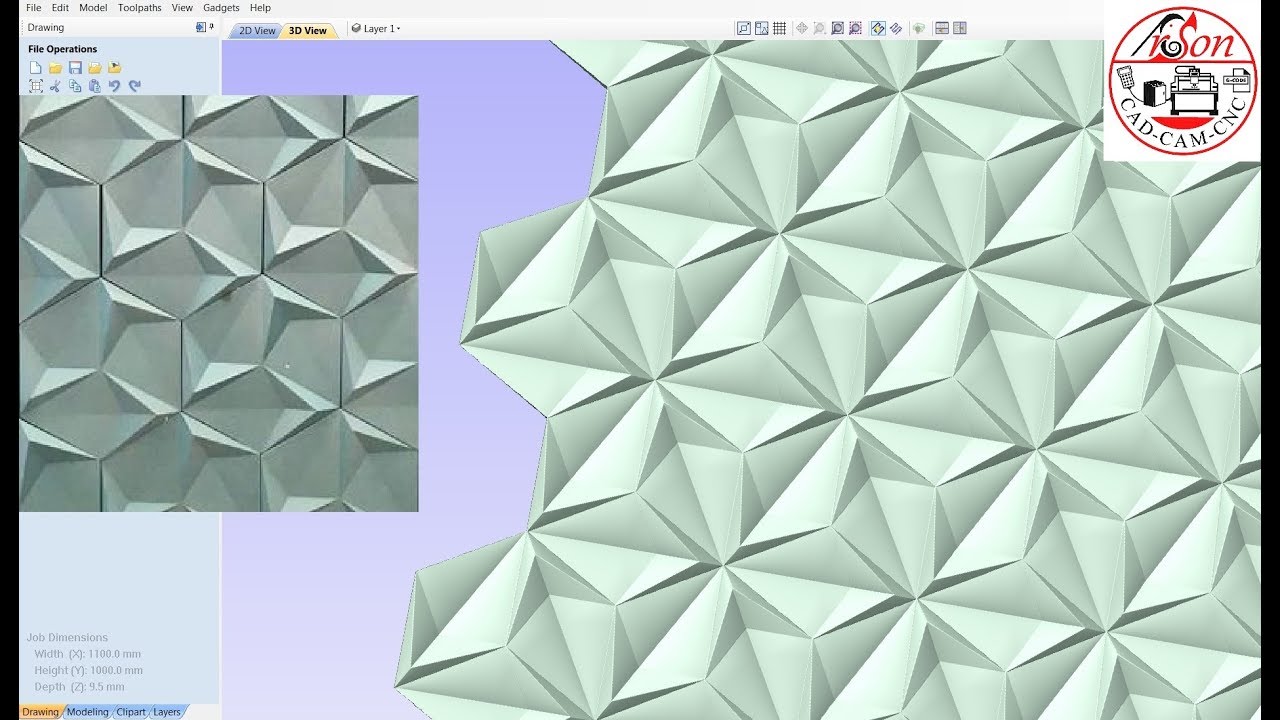Undo the last action

(x=114, y=86)
